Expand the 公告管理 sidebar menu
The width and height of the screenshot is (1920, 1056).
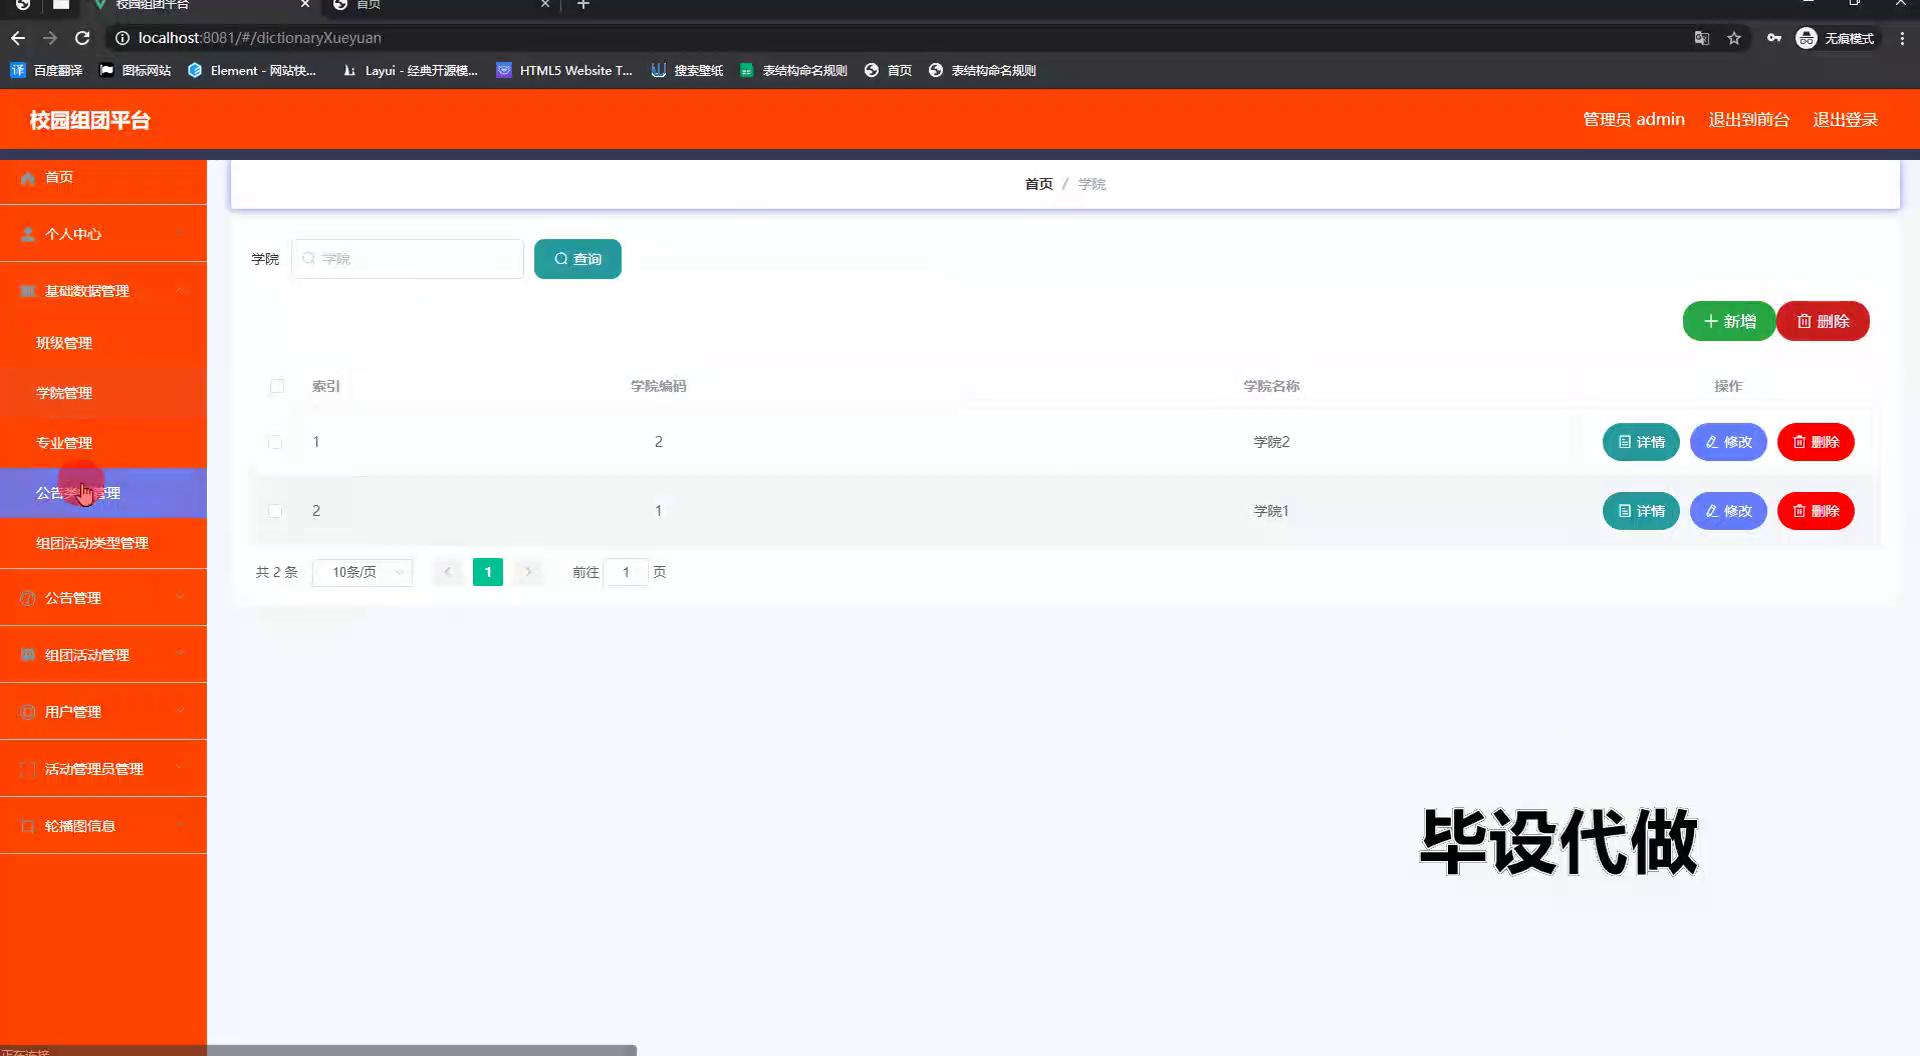pyautogui.click(x=103, y=598)
